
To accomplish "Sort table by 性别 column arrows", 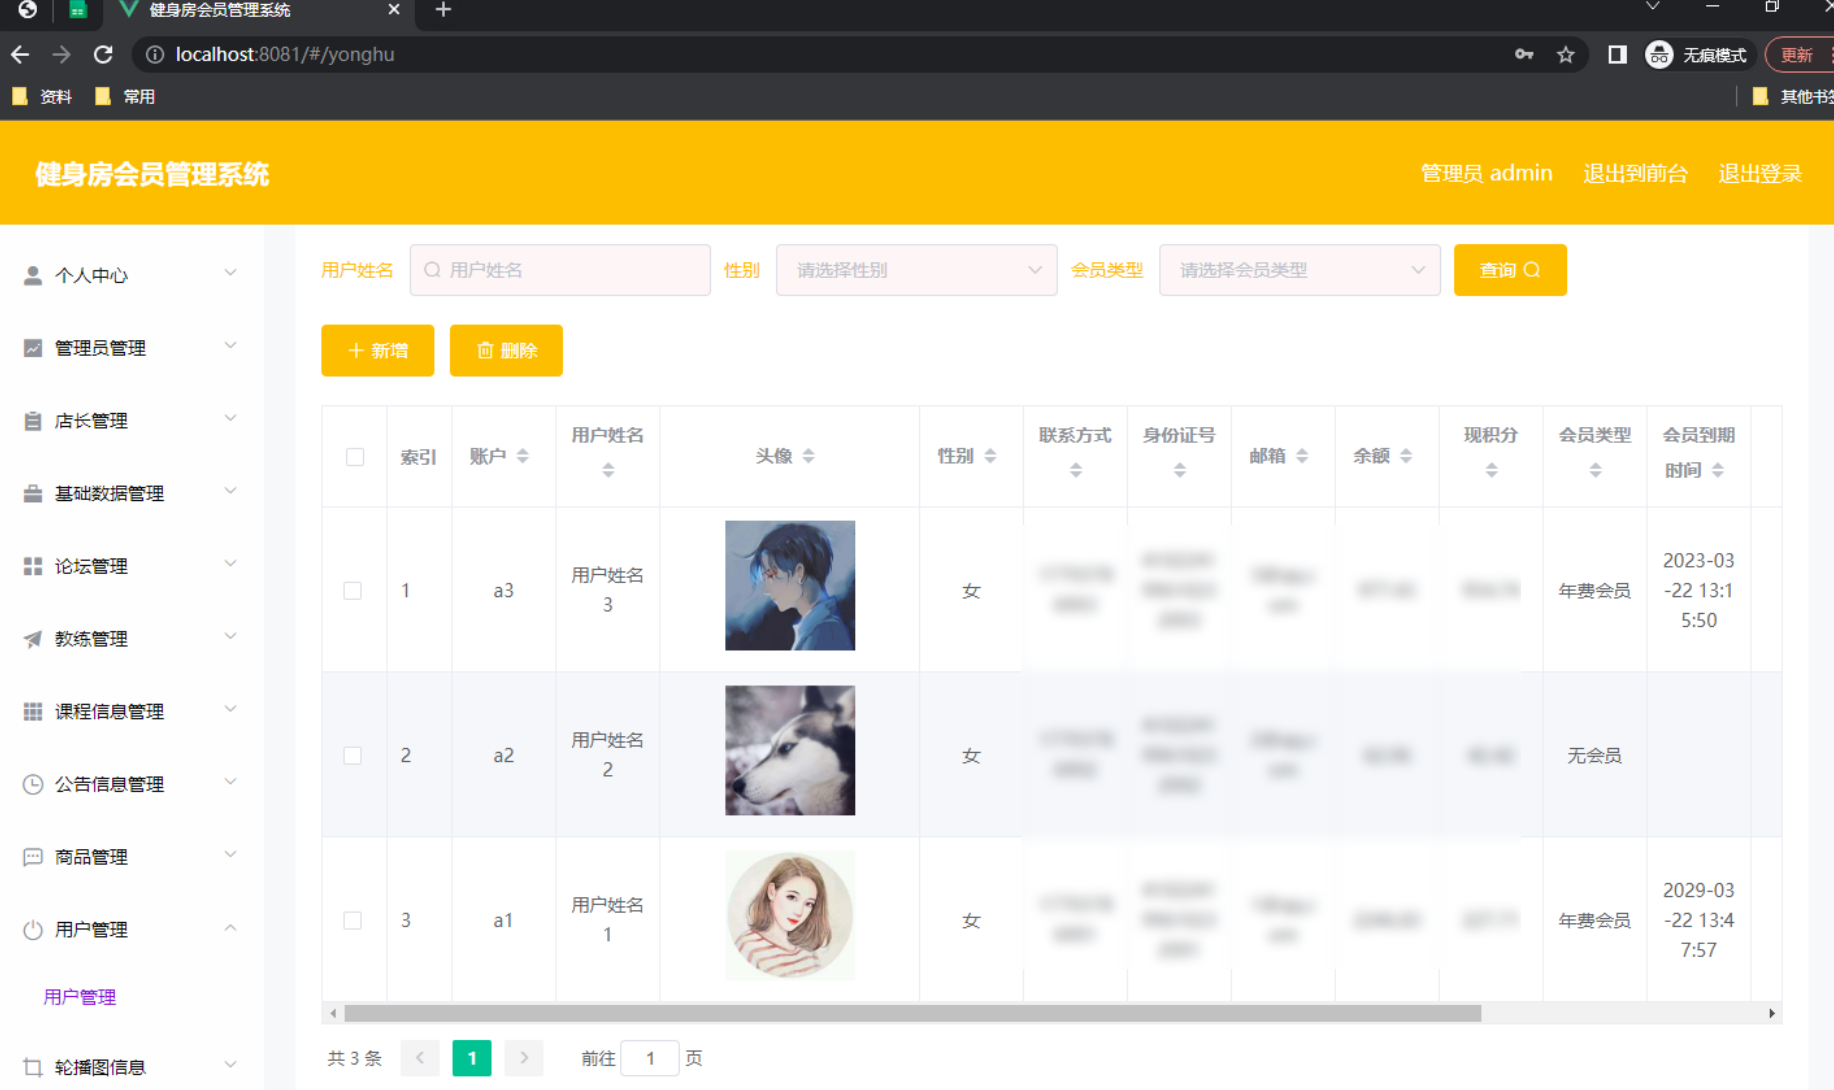I will click(990, 456).
